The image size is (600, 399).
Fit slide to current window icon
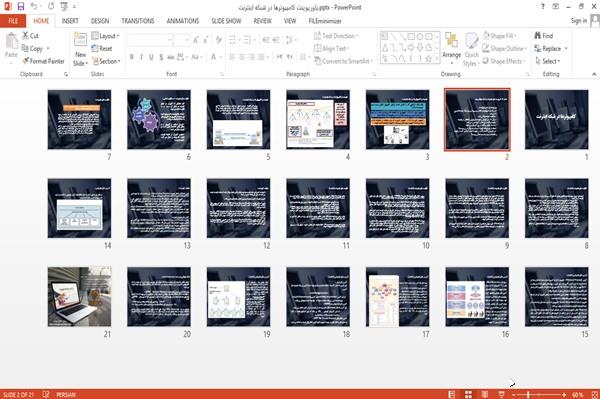(x=595, y=394)
